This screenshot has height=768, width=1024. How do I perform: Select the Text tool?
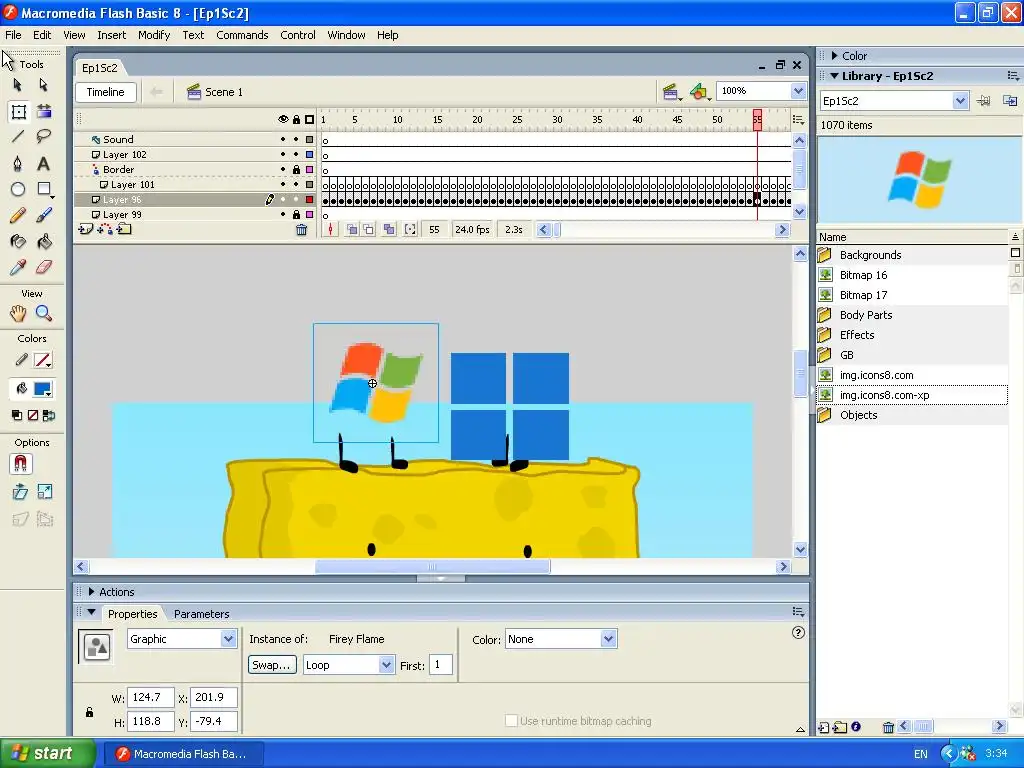click(43, 163)
